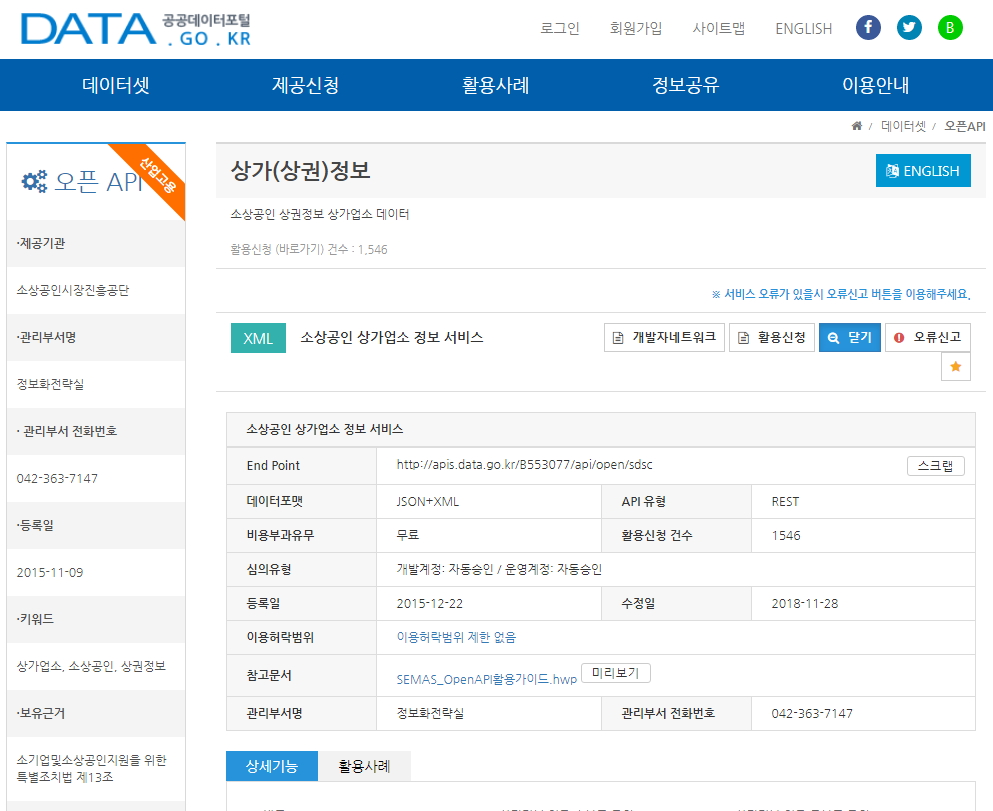Switch to ENGLISH in top header

tap(803, 28)
